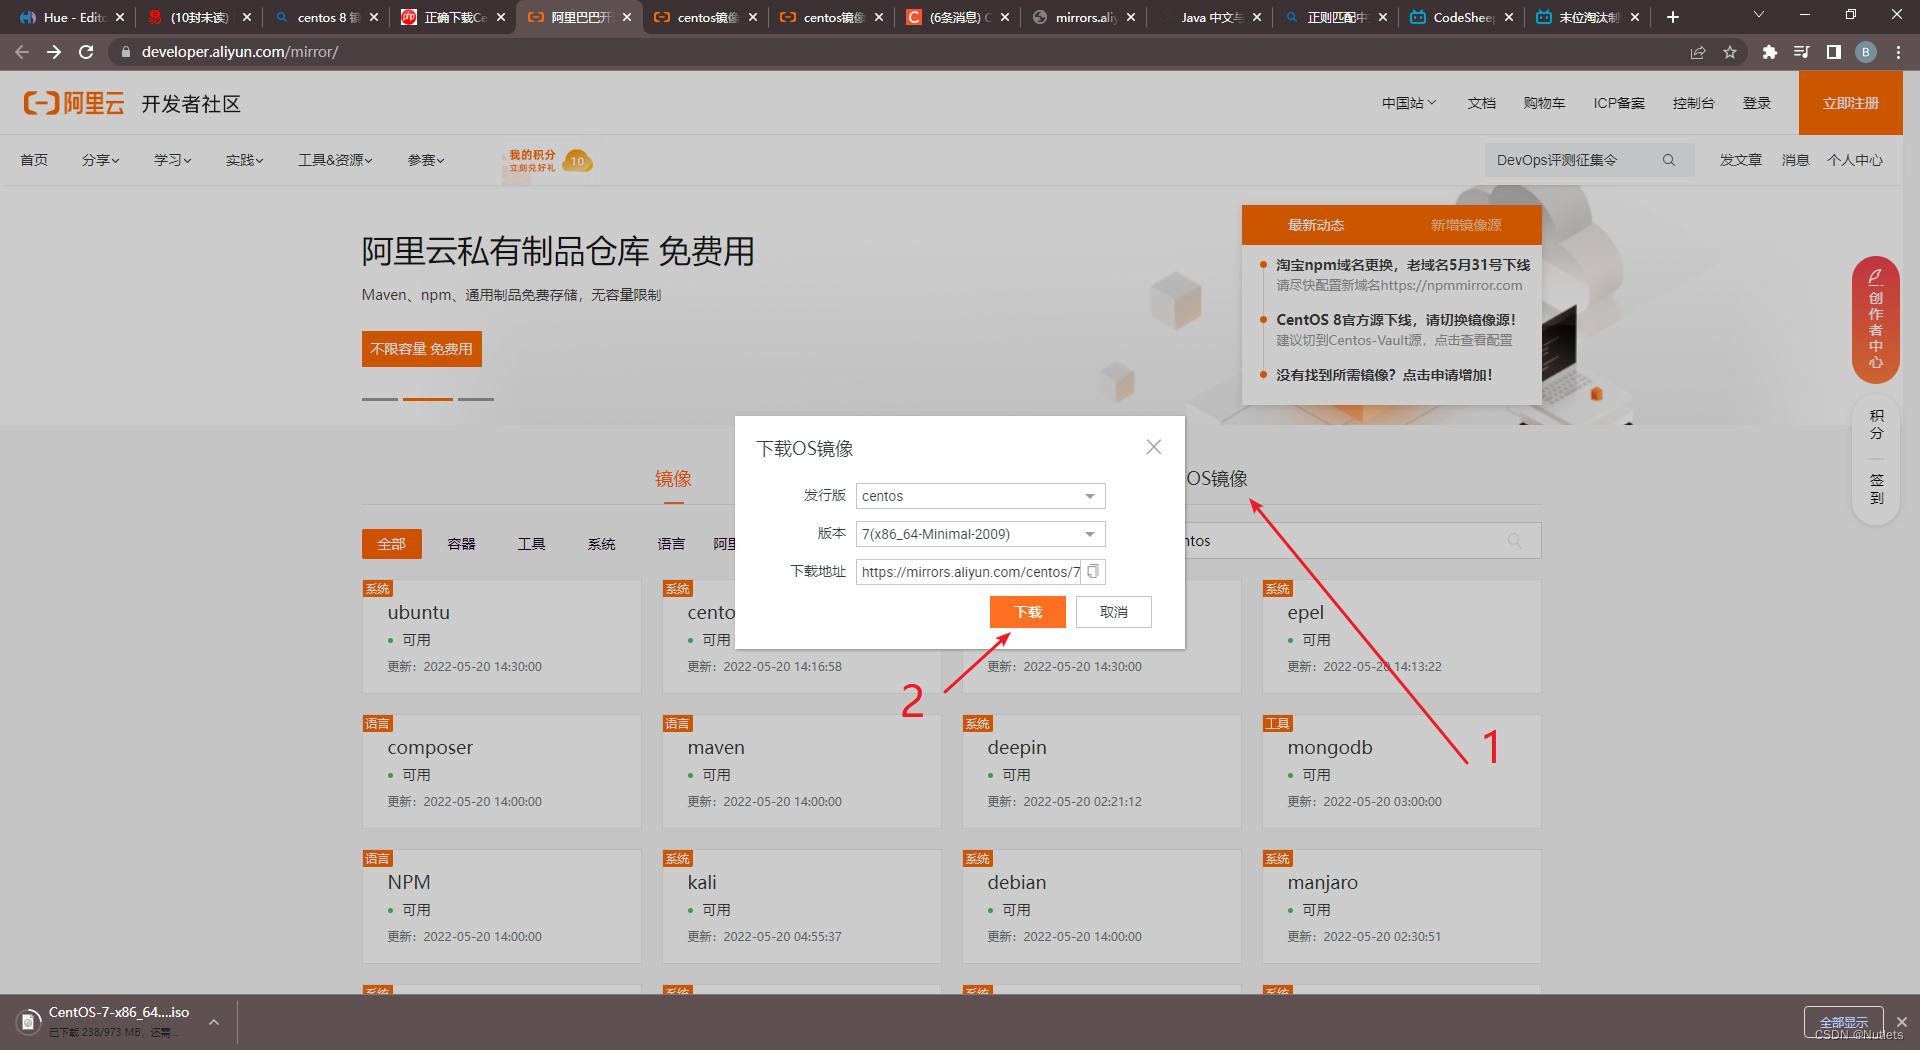1920x1050 pixels.
Task: Click the CentOS iso file icon in downloads bar
Action: (28, 1022)
